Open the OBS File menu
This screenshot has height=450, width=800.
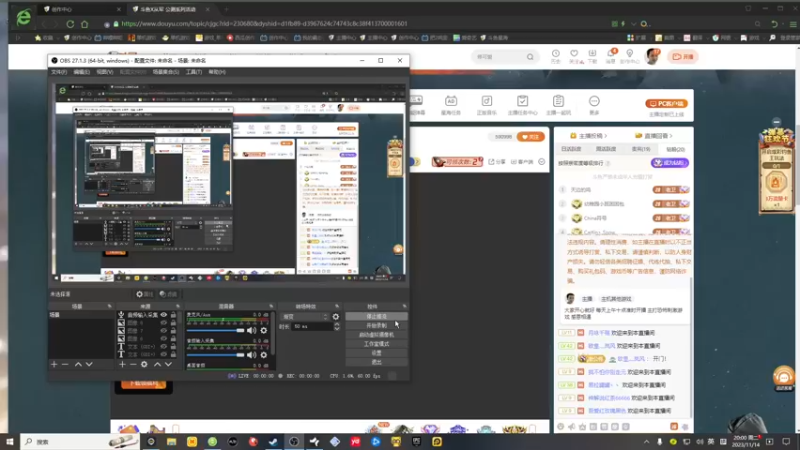[x=59, y=72]
